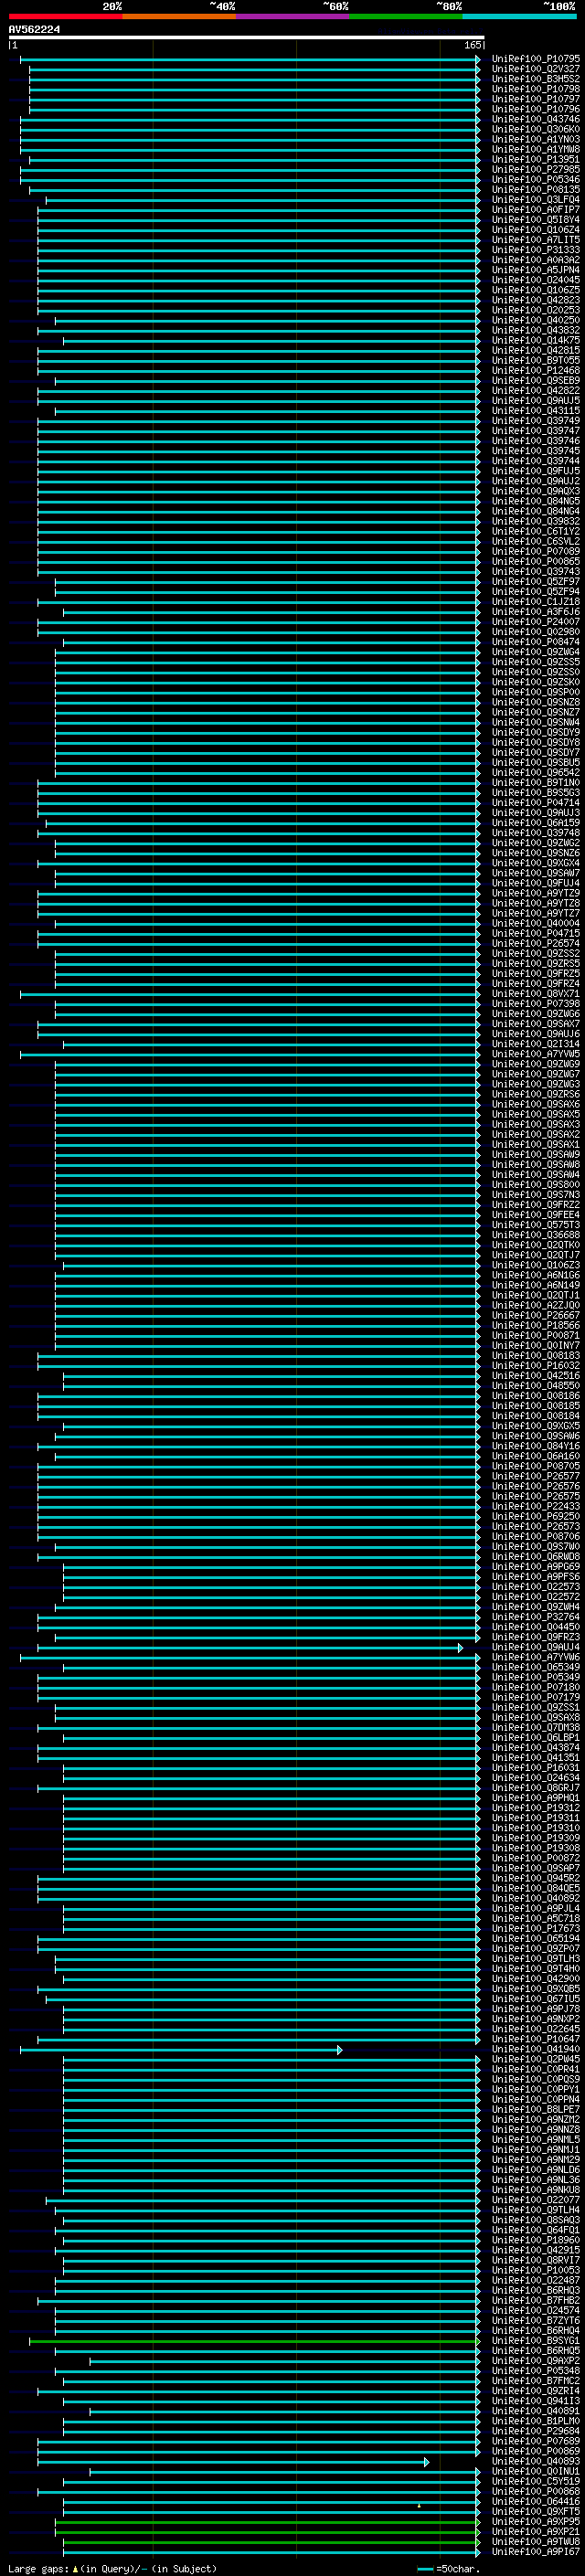Click the shortened alignment bar for UniRef100_Q40893

tap(233, 2461)
